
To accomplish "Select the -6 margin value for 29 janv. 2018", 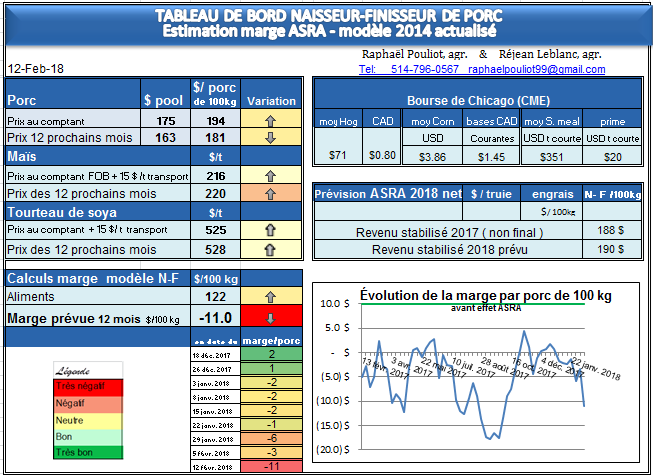I will coord(270,439).
